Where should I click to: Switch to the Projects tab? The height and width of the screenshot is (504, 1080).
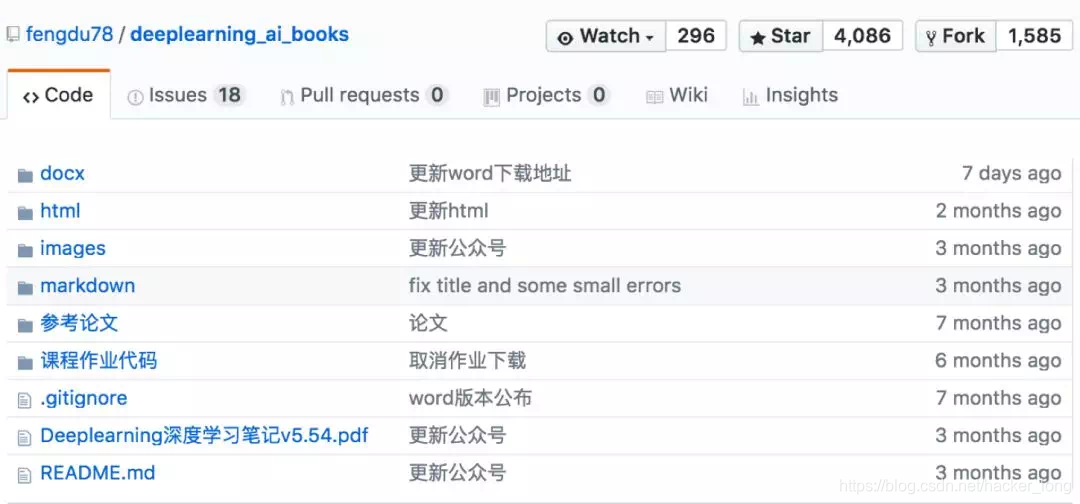pyautogui.click(x=547, y=95)
